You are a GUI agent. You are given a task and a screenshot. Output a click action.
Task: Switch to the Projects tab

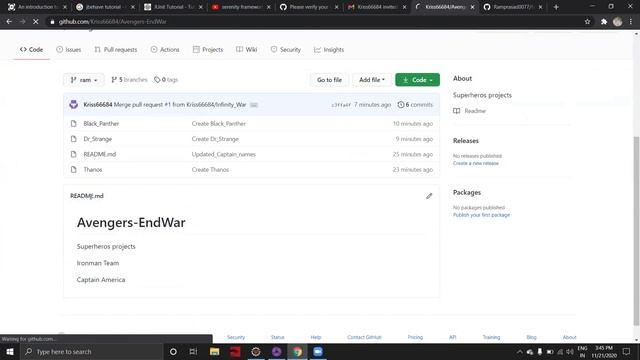click(x=208, y=49)
